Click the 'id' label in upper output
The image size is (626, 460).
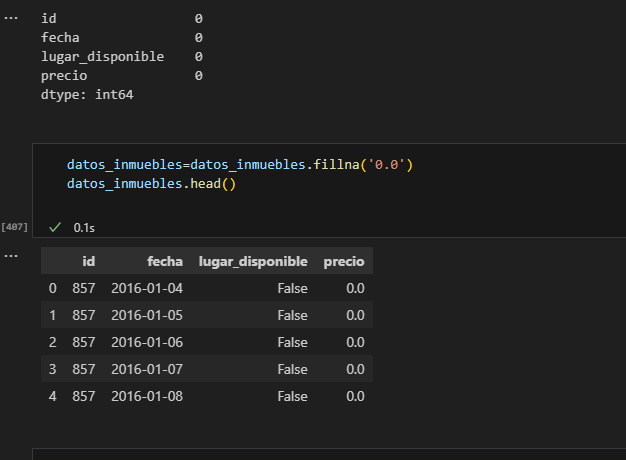coord(49,18)
